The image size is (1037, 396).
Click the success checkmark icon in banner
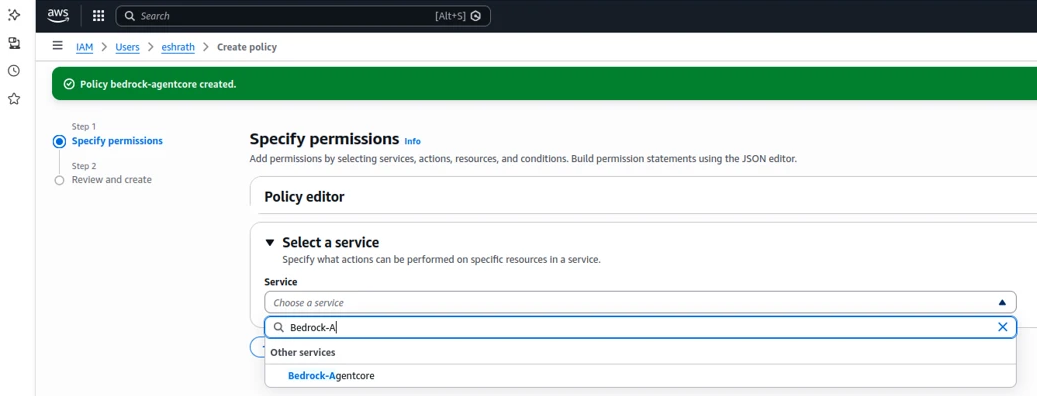coord(69,84)
